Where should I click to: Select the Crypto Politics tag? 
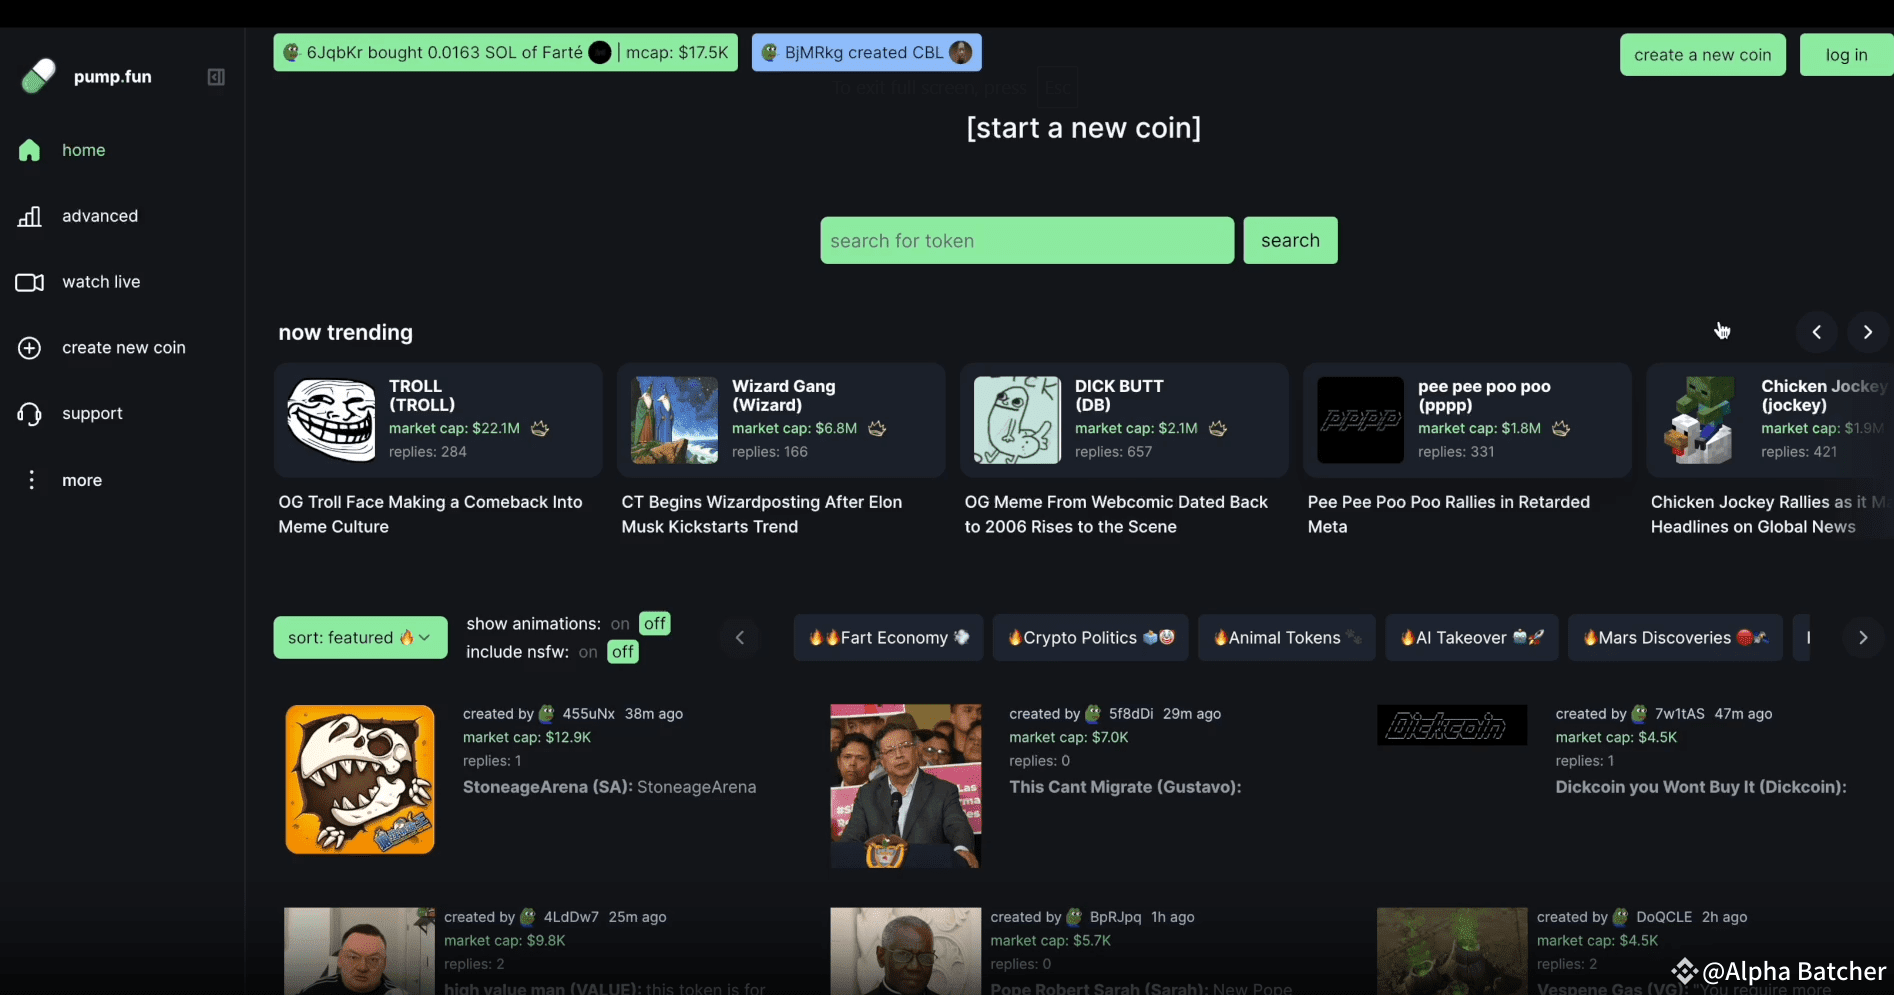[1090, 638]
